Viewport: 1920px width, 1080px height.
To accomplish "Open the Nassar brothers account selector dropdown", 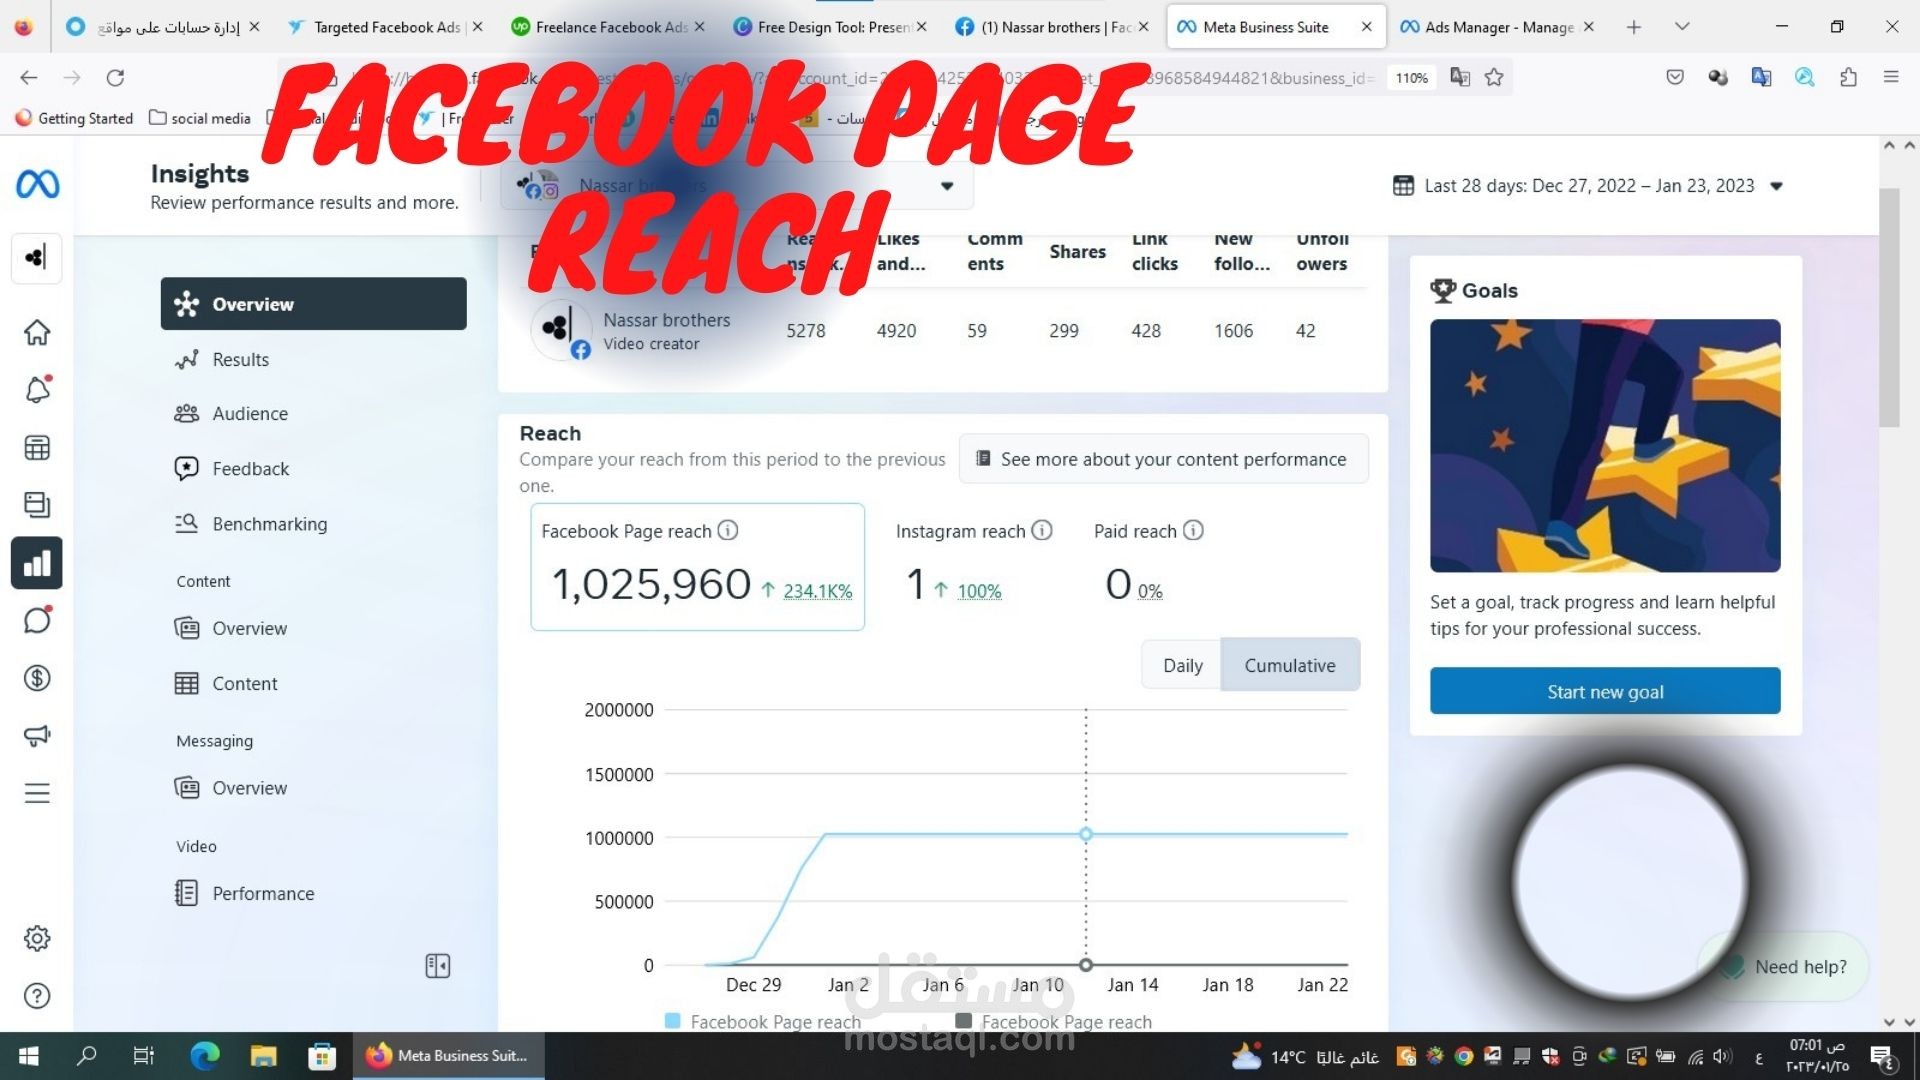I will pyautogui.click(x=946, y=186).
